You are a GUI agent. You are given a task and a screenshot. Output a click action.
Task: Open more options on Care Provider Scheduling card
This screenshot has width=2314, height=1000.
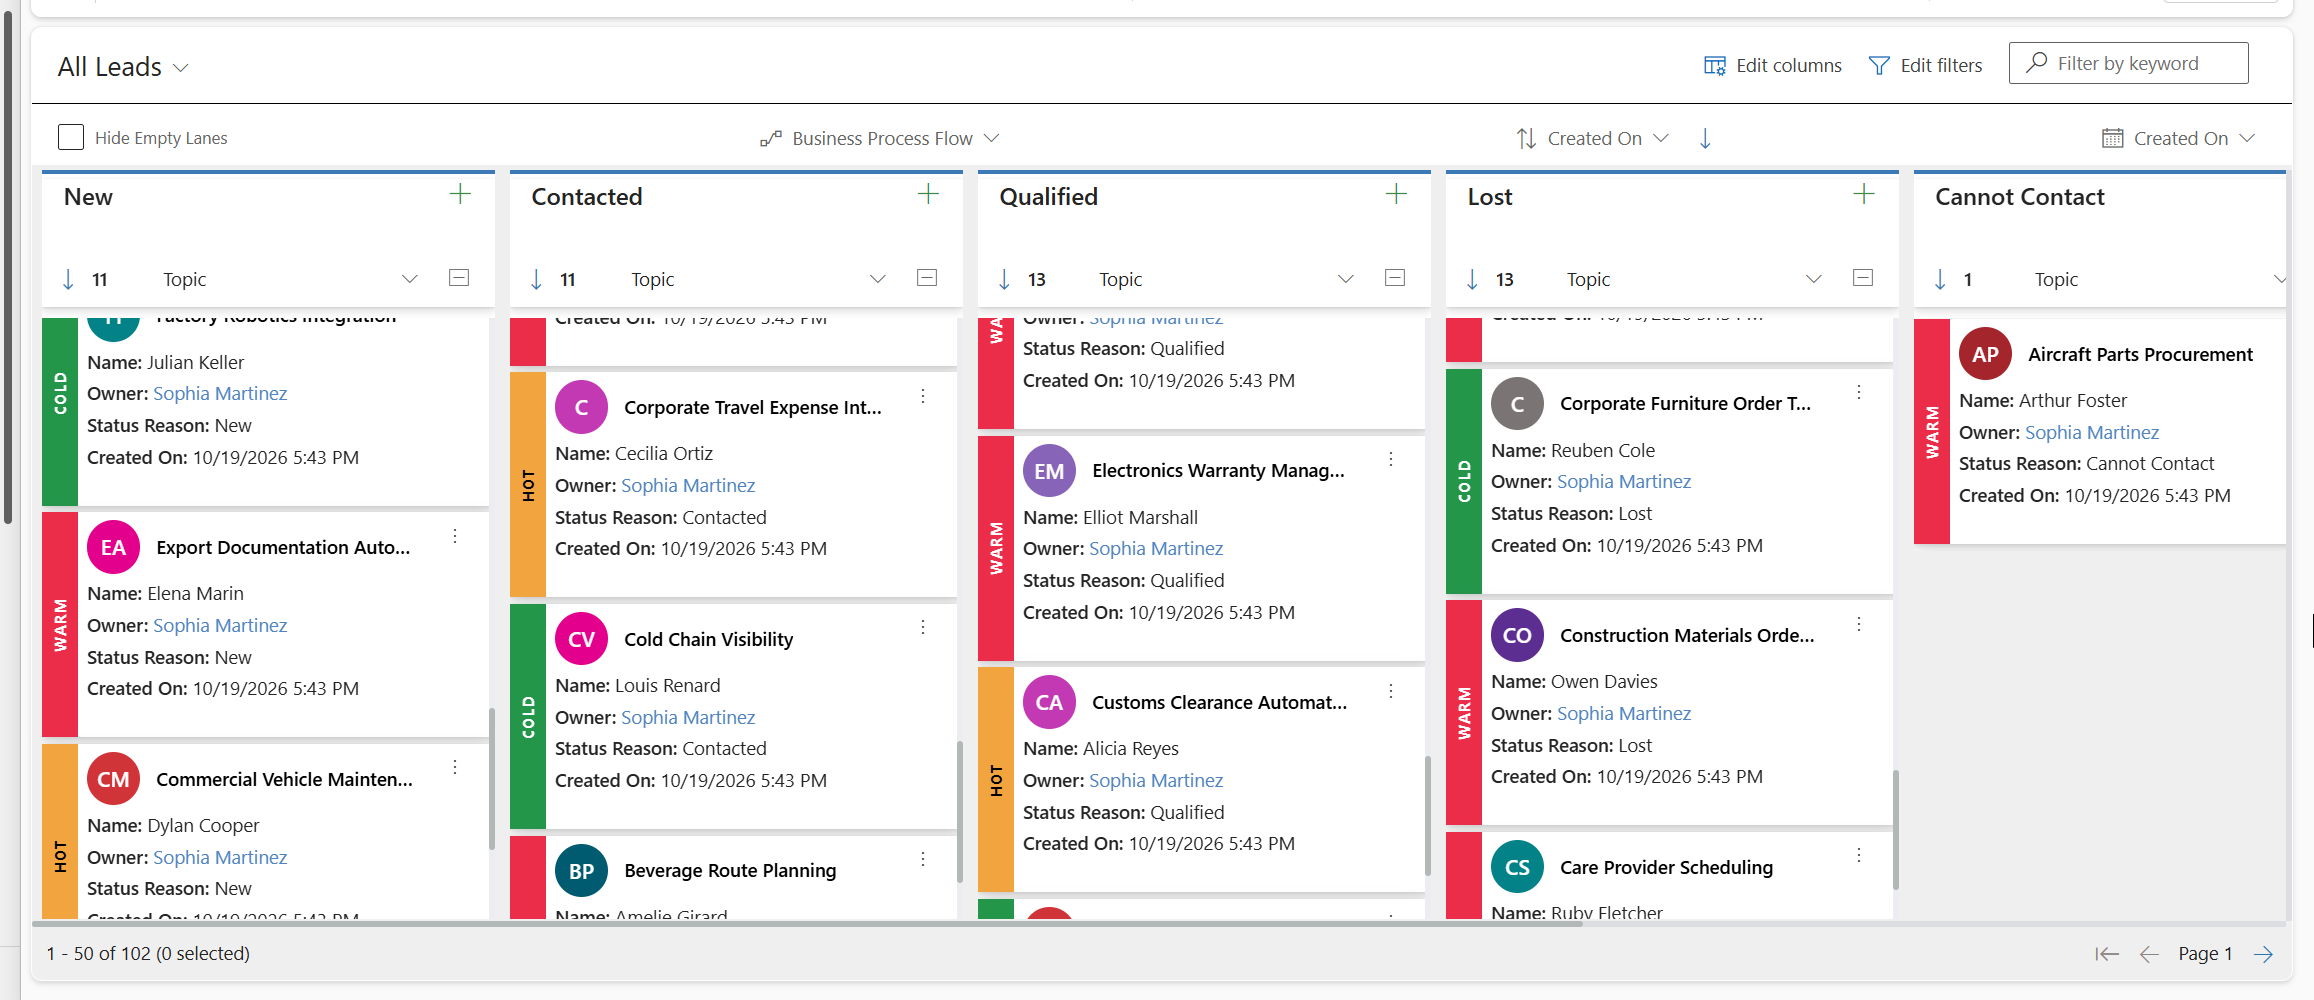[x=1859, y=855]
